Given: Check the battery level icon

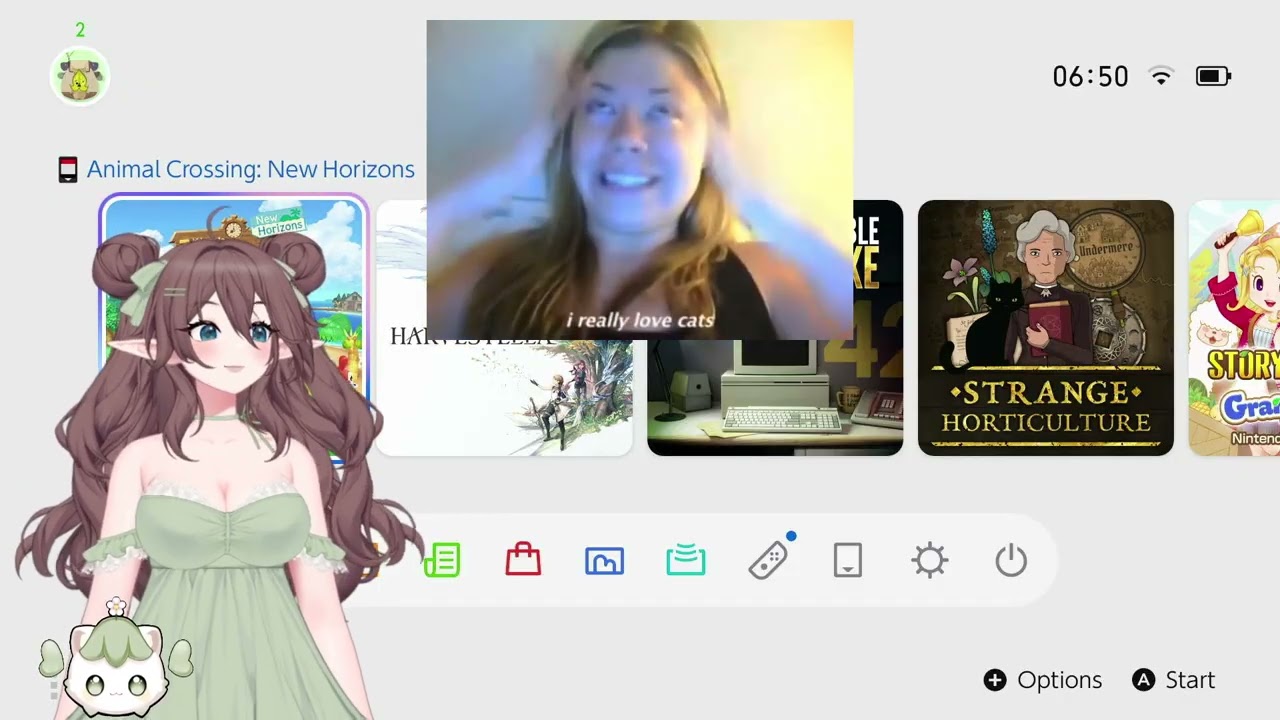Looking at the screenshot, I should click(1213, 76).
